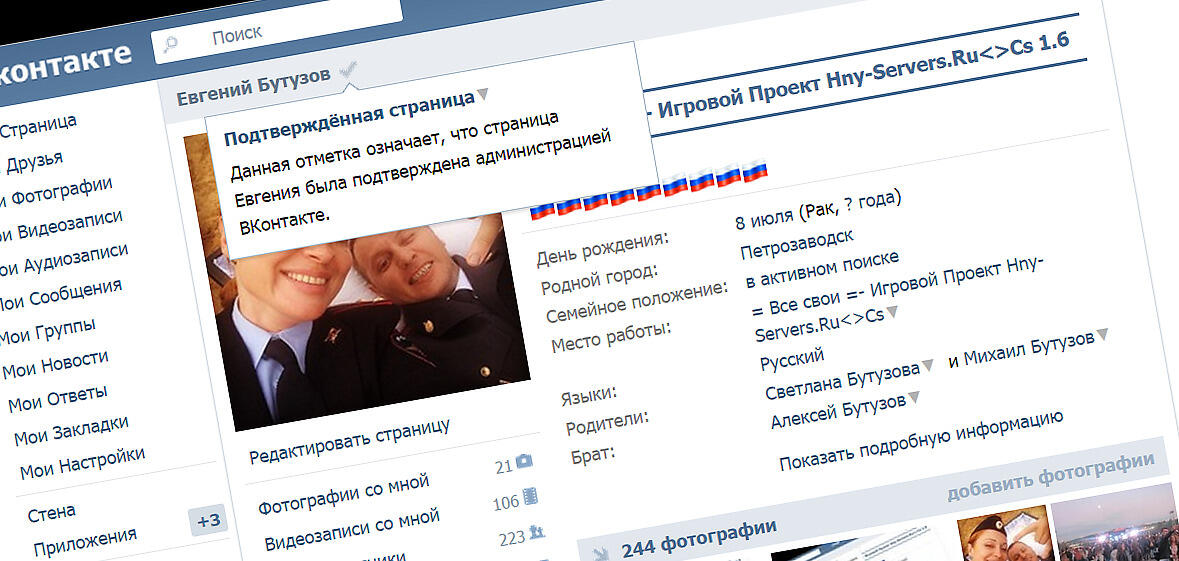Image resolution: width=1179 pixels, height=561 pixels.
Task: Click добавить фотографии link
Action: (x=1050, y=476)
